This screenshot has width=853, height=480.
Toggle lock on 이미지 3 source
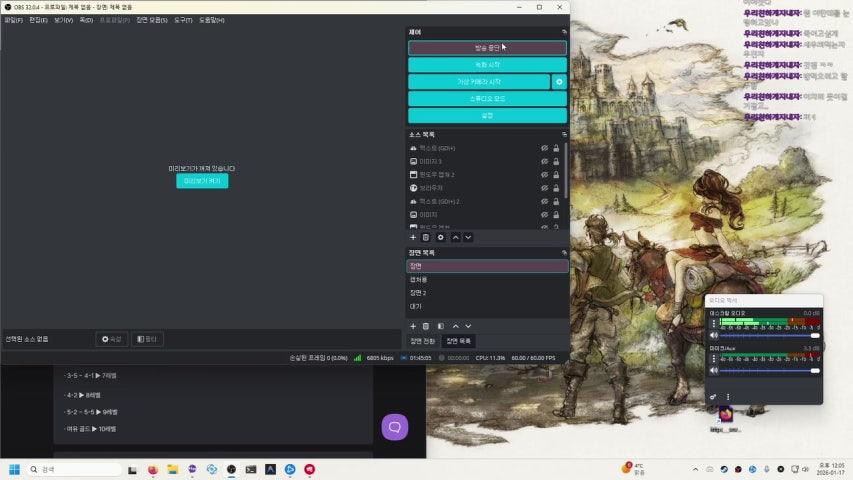[x=556, y=161]
